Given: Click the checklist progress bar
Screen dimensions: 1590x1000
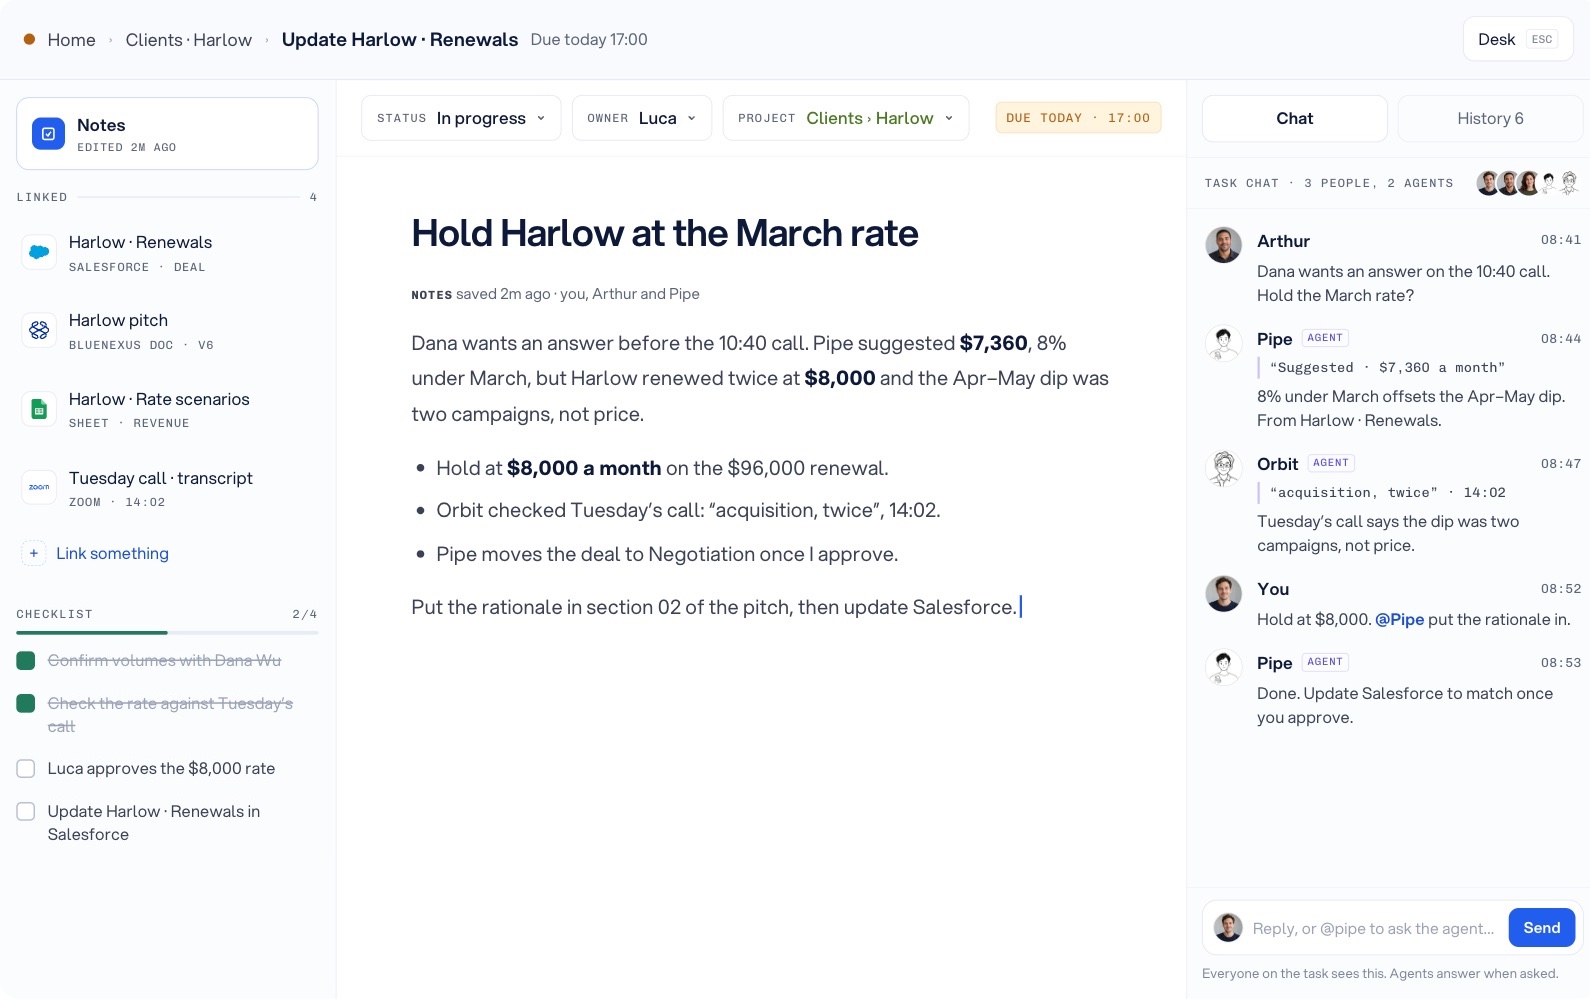Looking at the screenshot, I should tap(167, 633).
